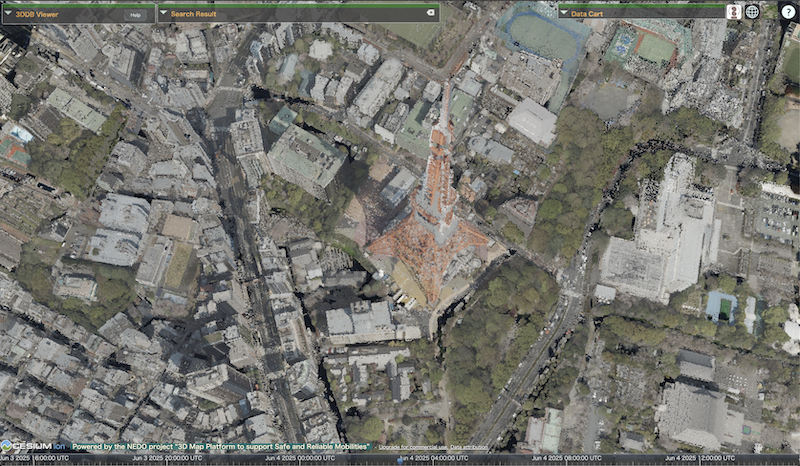
Task: Open the globe base layer picker
Action: 752,12
